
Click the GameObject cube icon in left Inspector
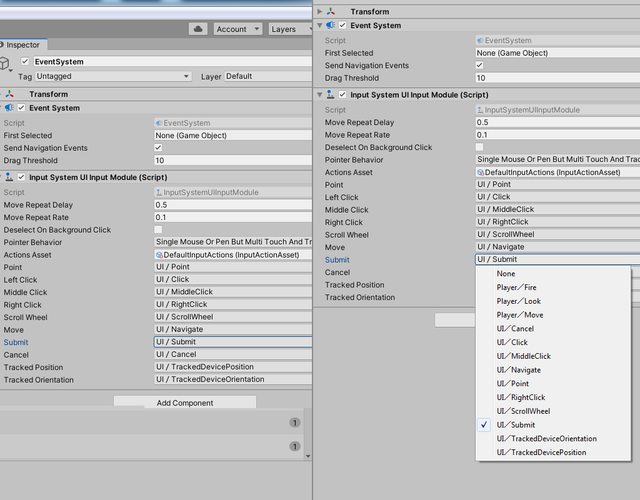pos(4,63)
